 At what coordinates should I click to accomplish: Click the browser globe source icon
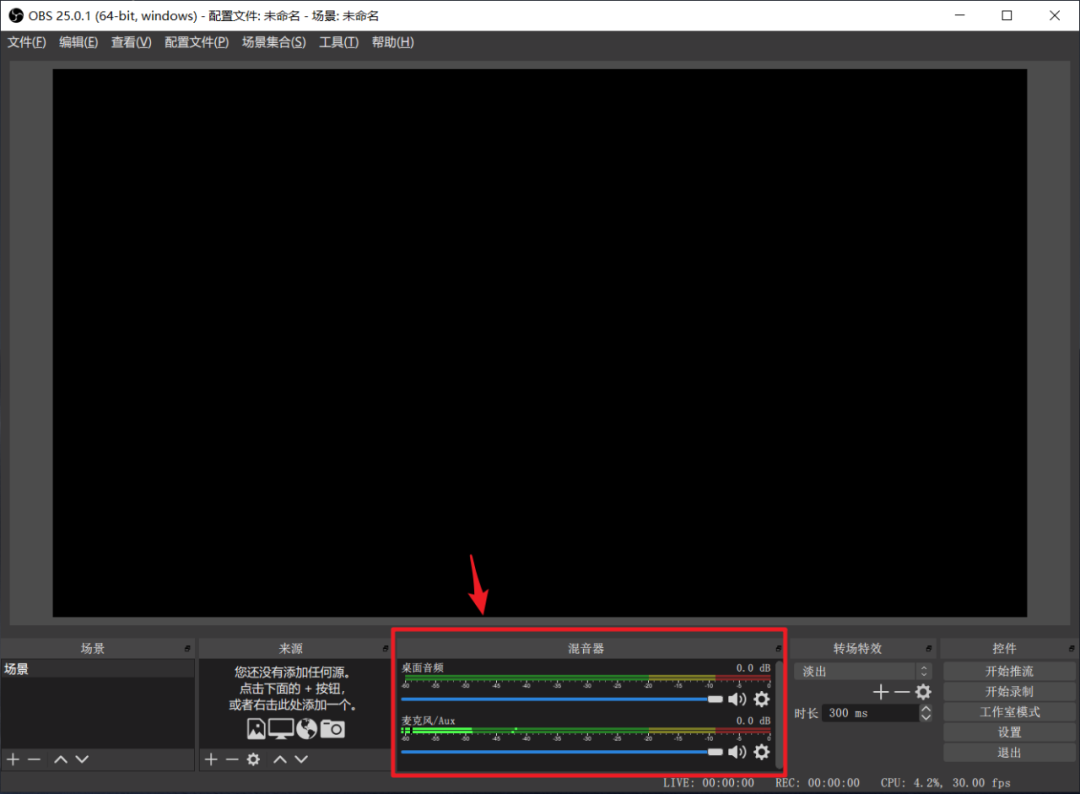[307, 729]
